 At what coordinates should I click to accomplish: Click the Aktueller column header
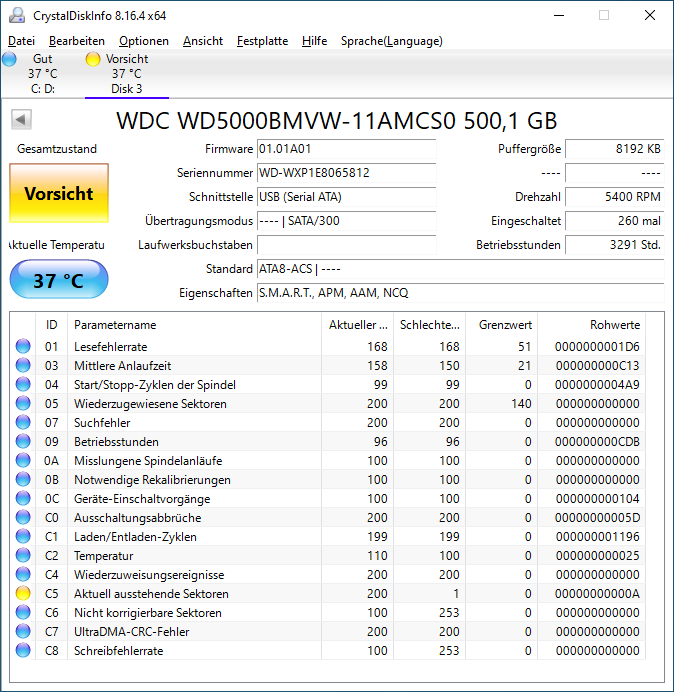click(x=358, y=325)
